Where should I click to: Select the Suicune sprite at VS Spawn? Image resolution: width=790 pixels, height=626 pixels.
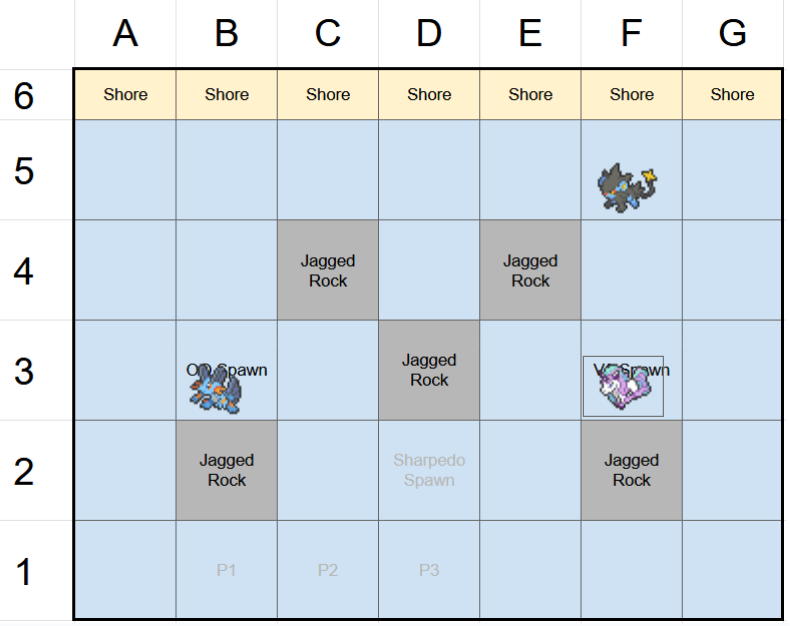(x=622, y=386)
